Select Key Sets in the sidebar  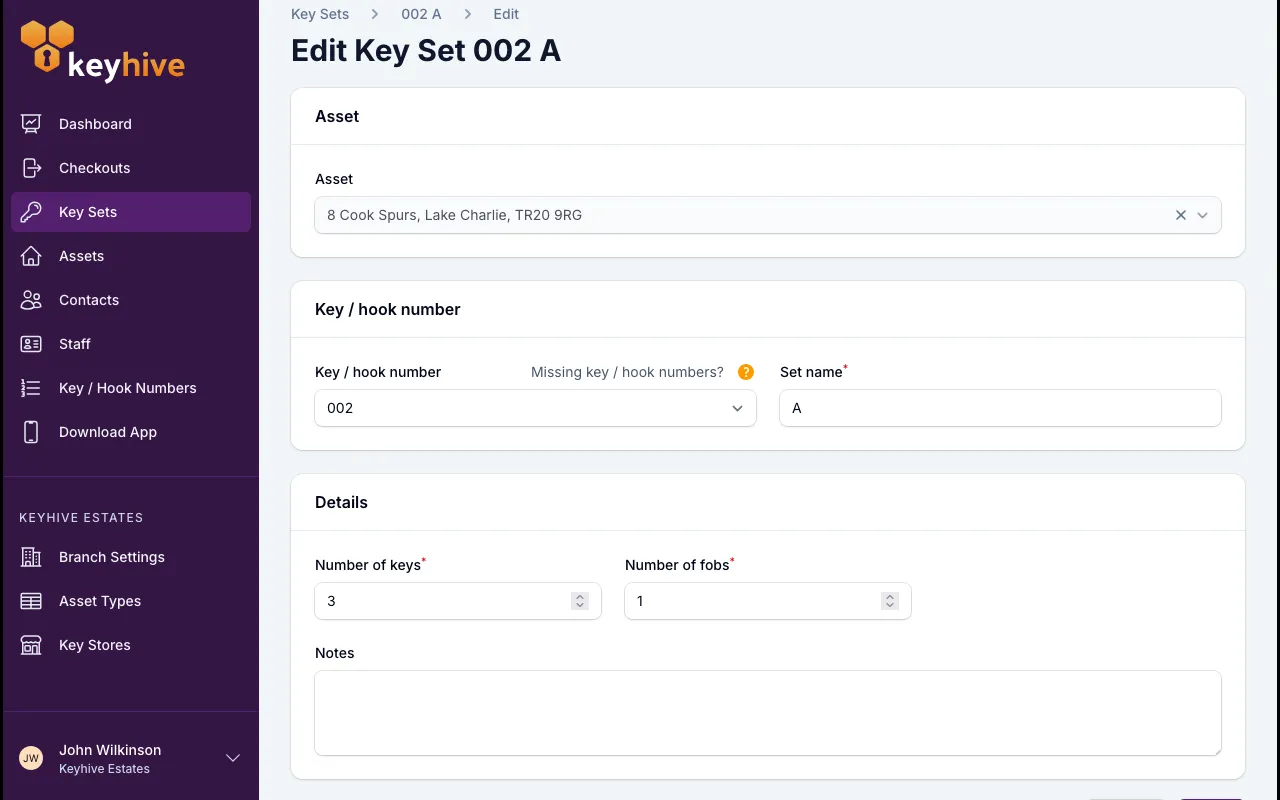click(x=131, y=212)
